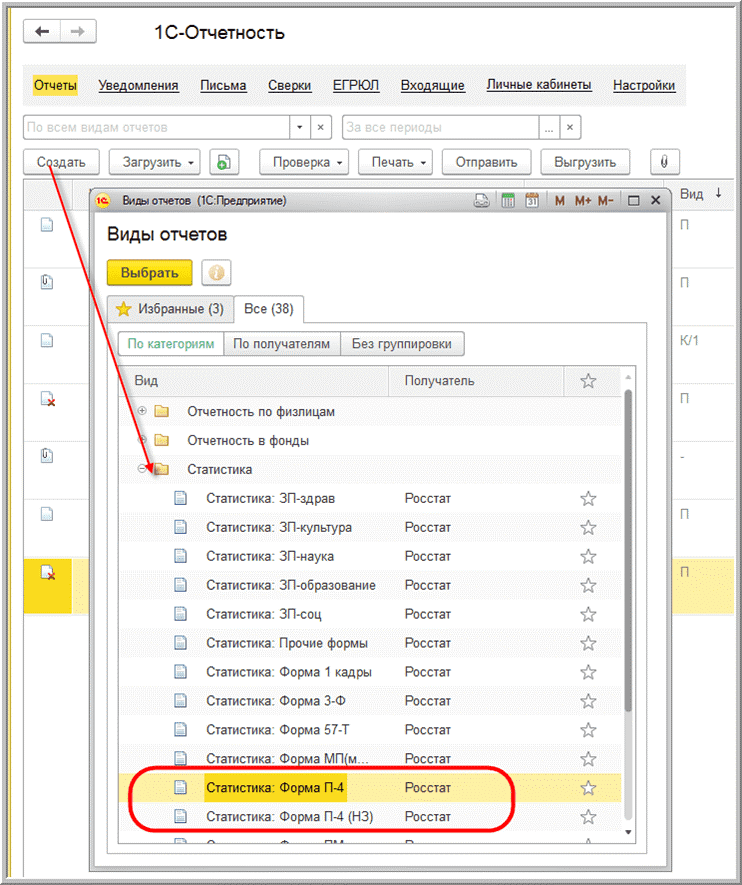Click the green document icon after Загрузить
Viewport: 742px width, 885px height.
[x=226, y=162]
